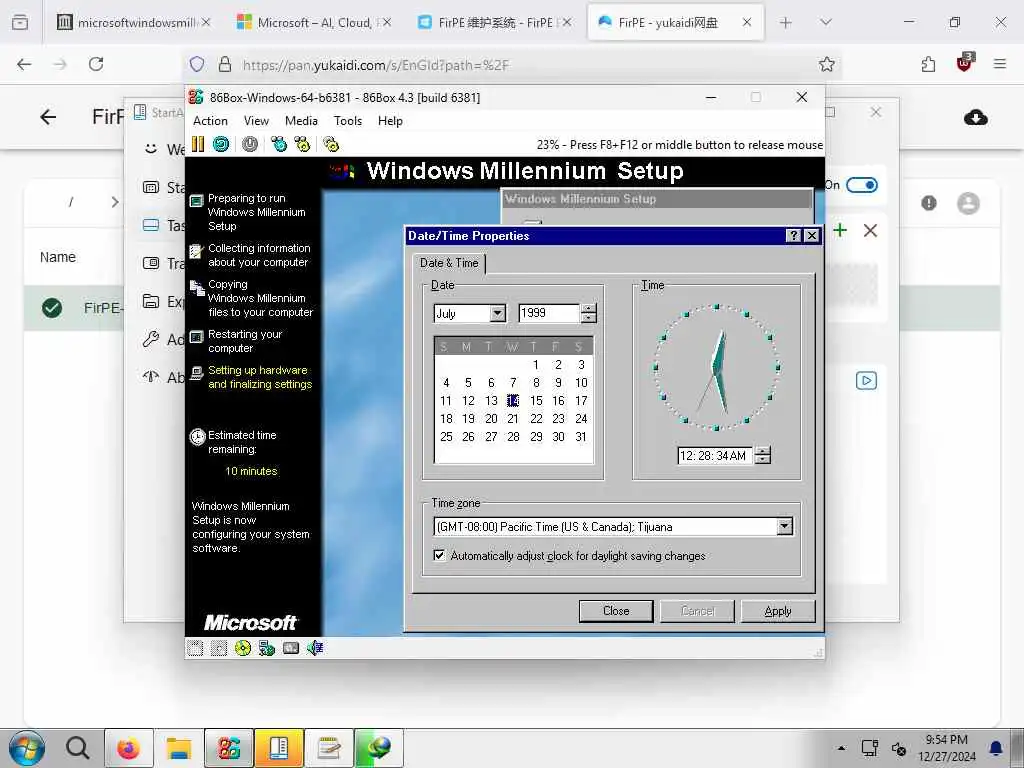This screenshot has width=1024, height=768.
Task: Click the hard reset toolbar icon
Action: pyautogui.click(x=221, y=144)
